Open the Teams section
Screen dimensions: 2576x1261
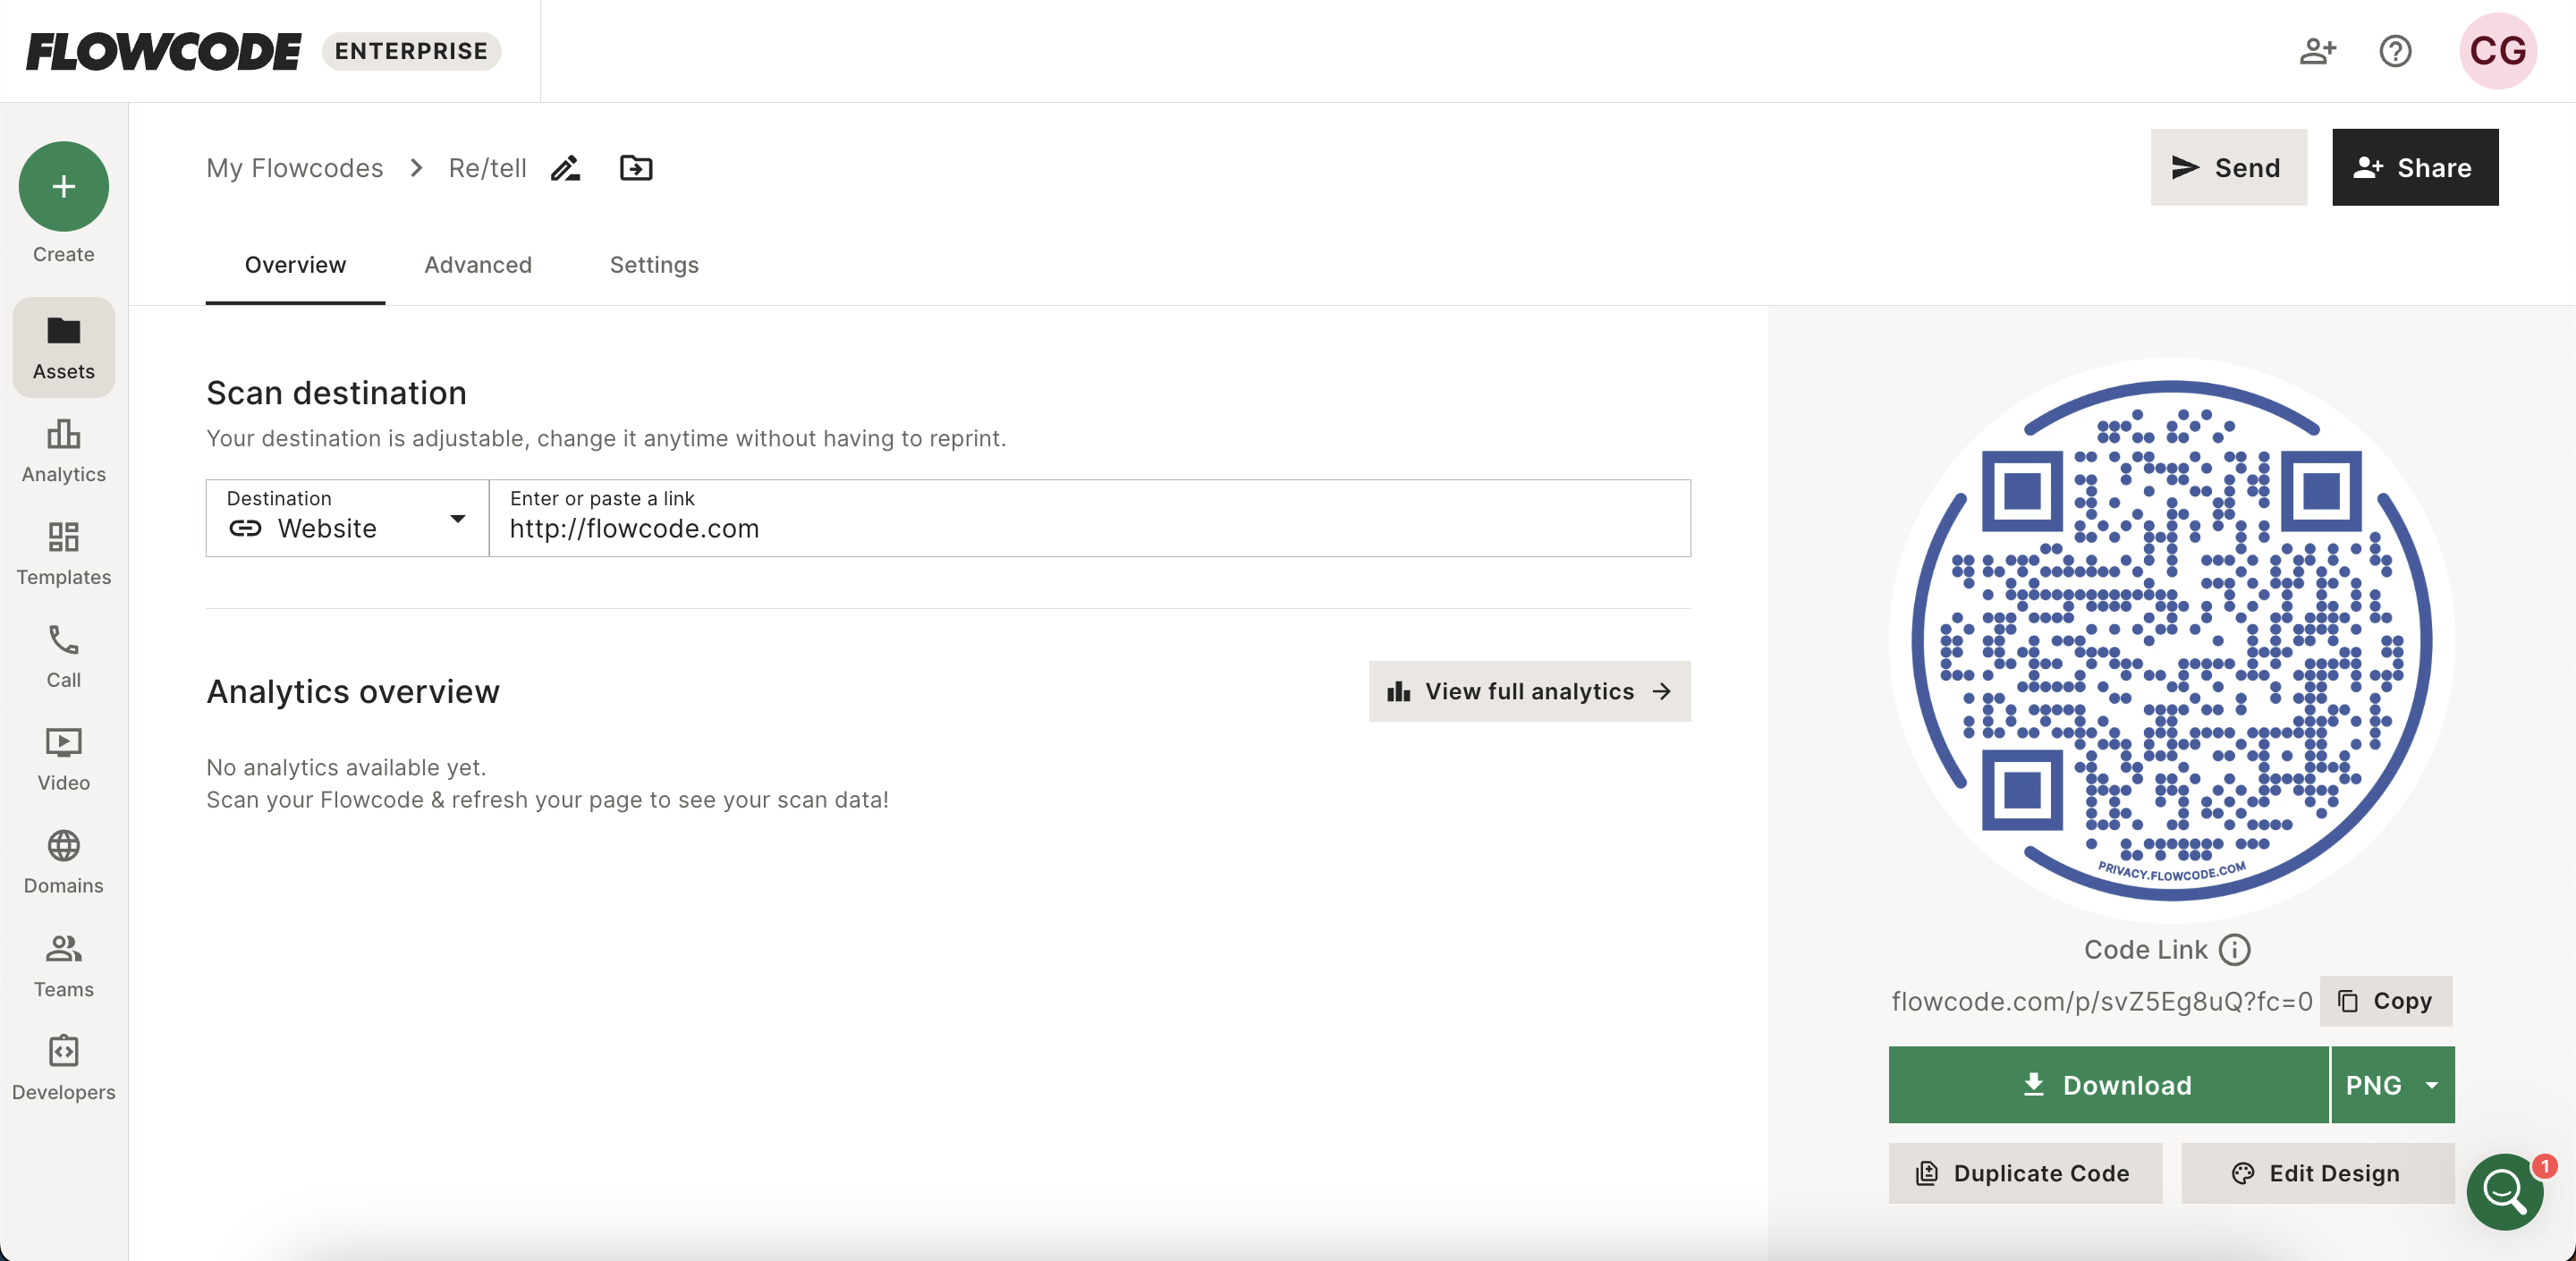coord(63,966)
